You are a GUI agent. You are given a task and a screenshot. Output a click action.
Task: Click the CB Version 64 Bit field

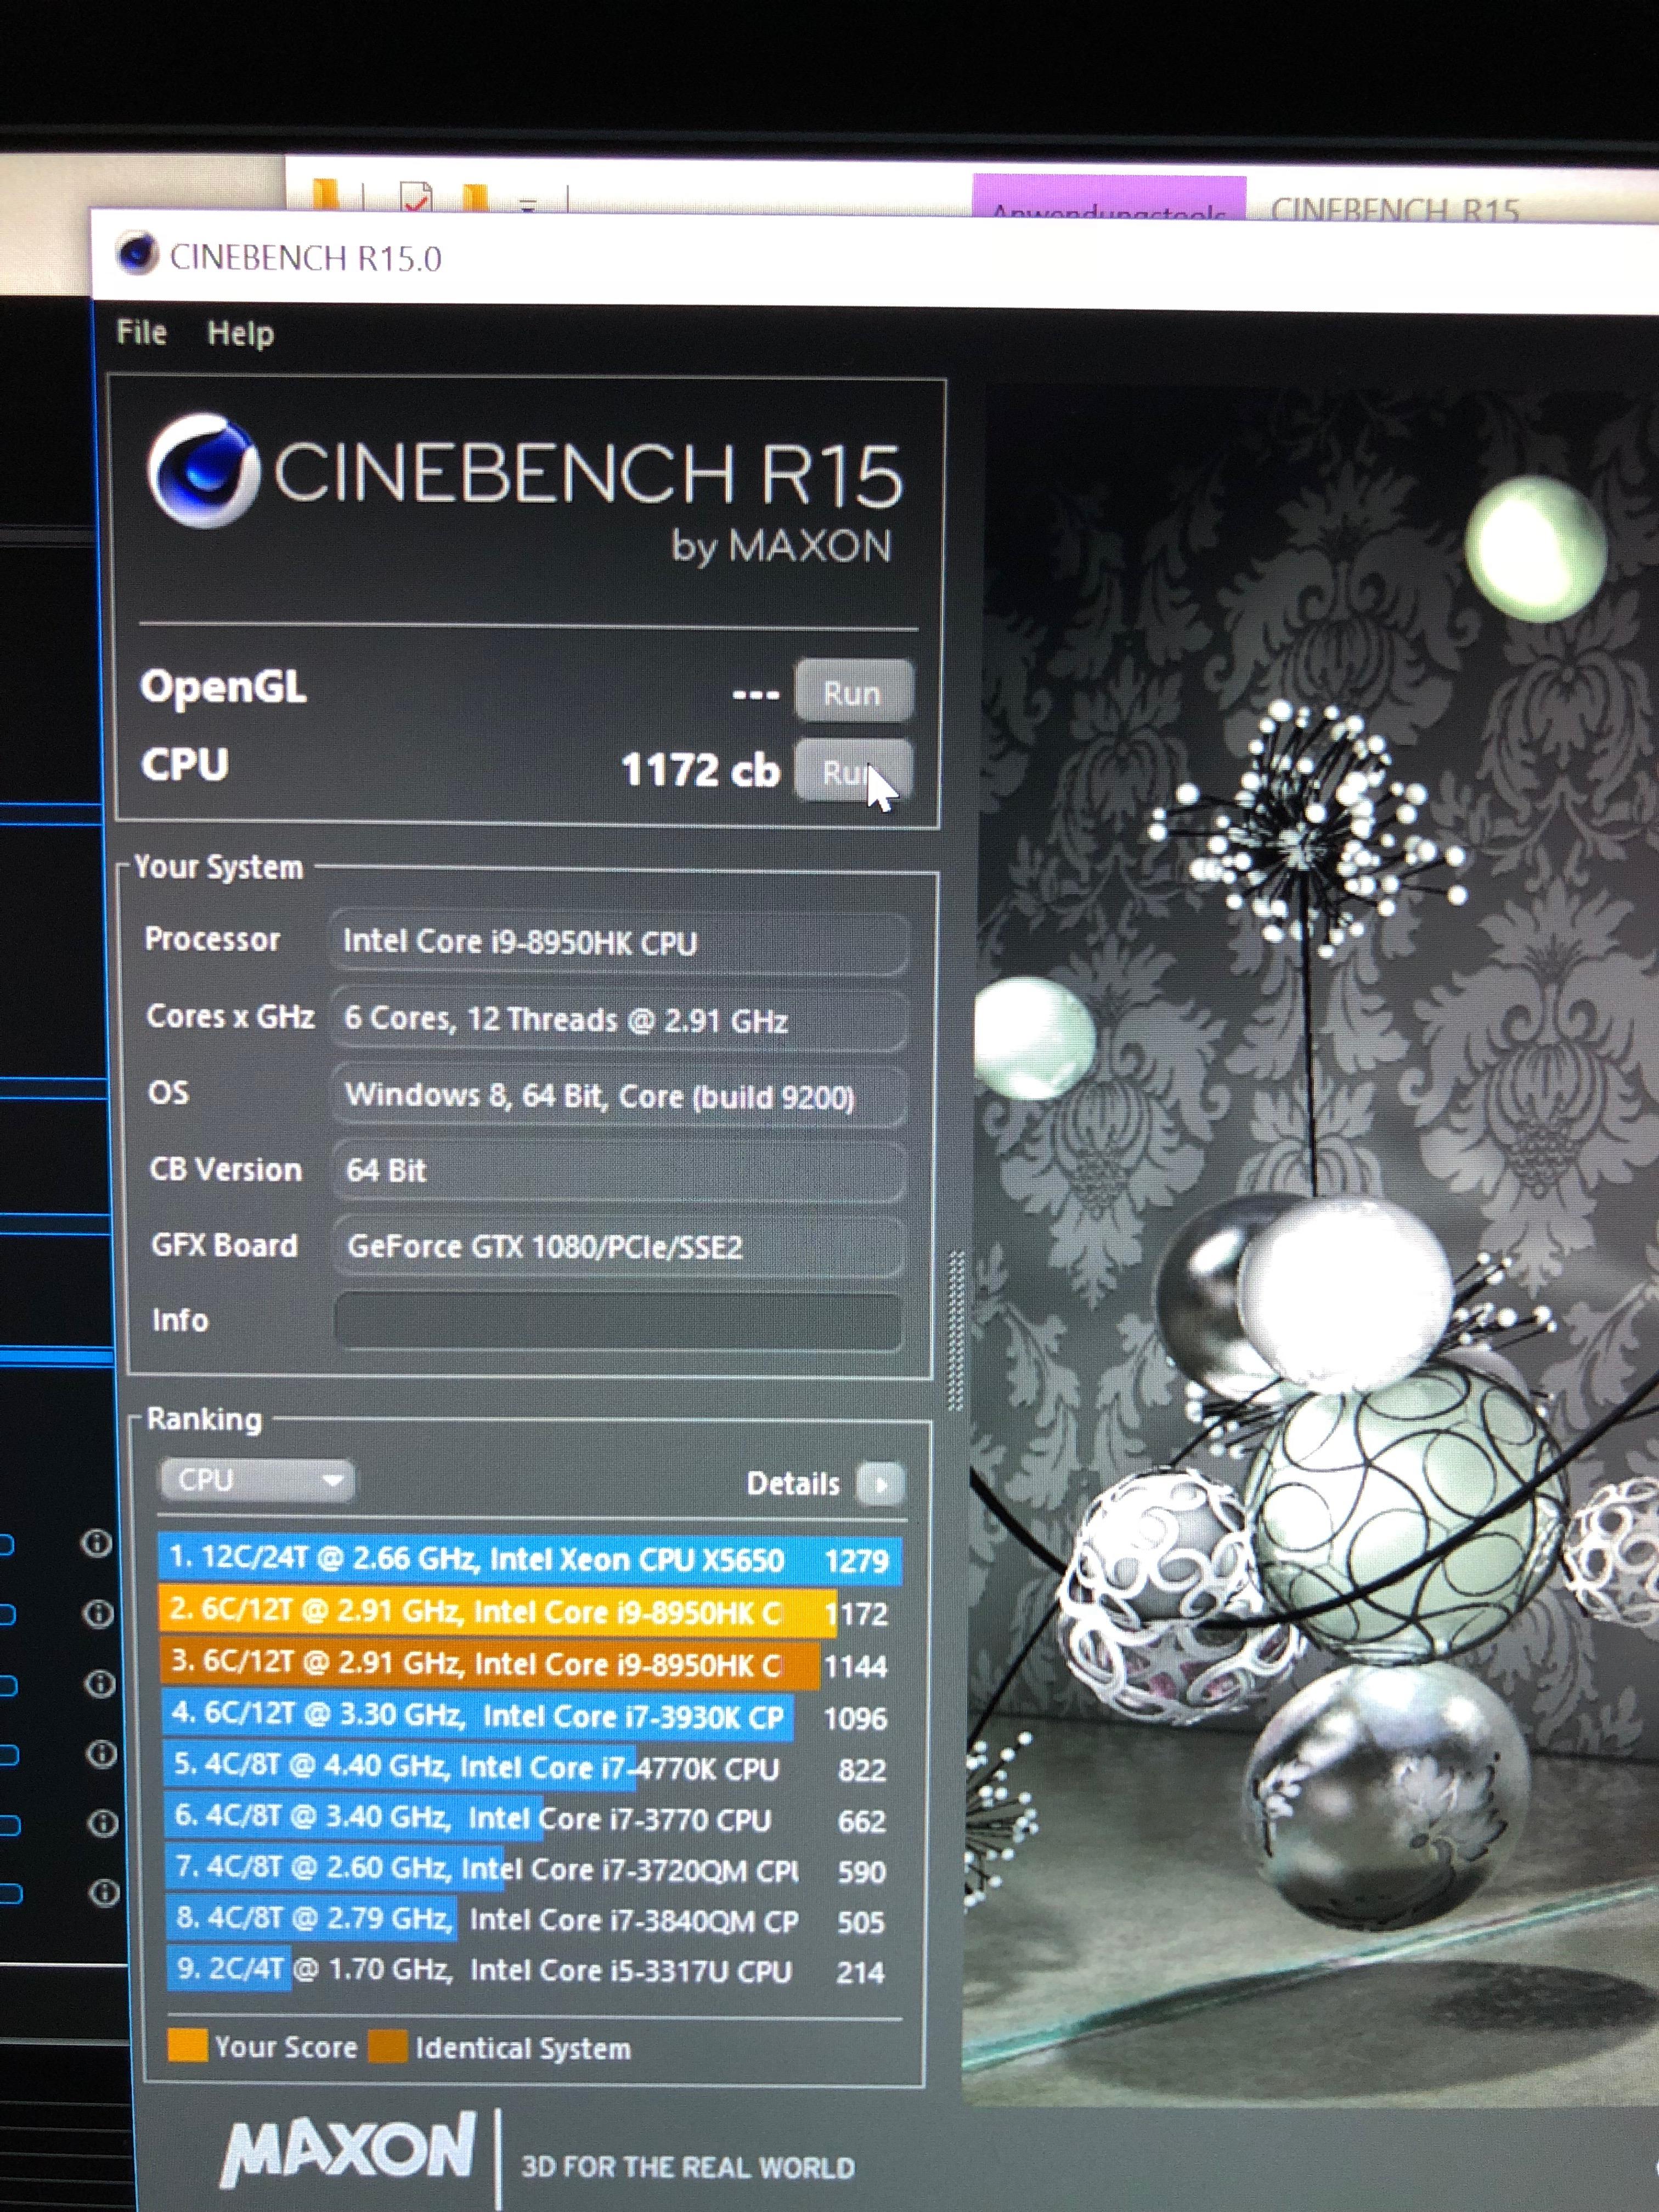pos(618,1170)
